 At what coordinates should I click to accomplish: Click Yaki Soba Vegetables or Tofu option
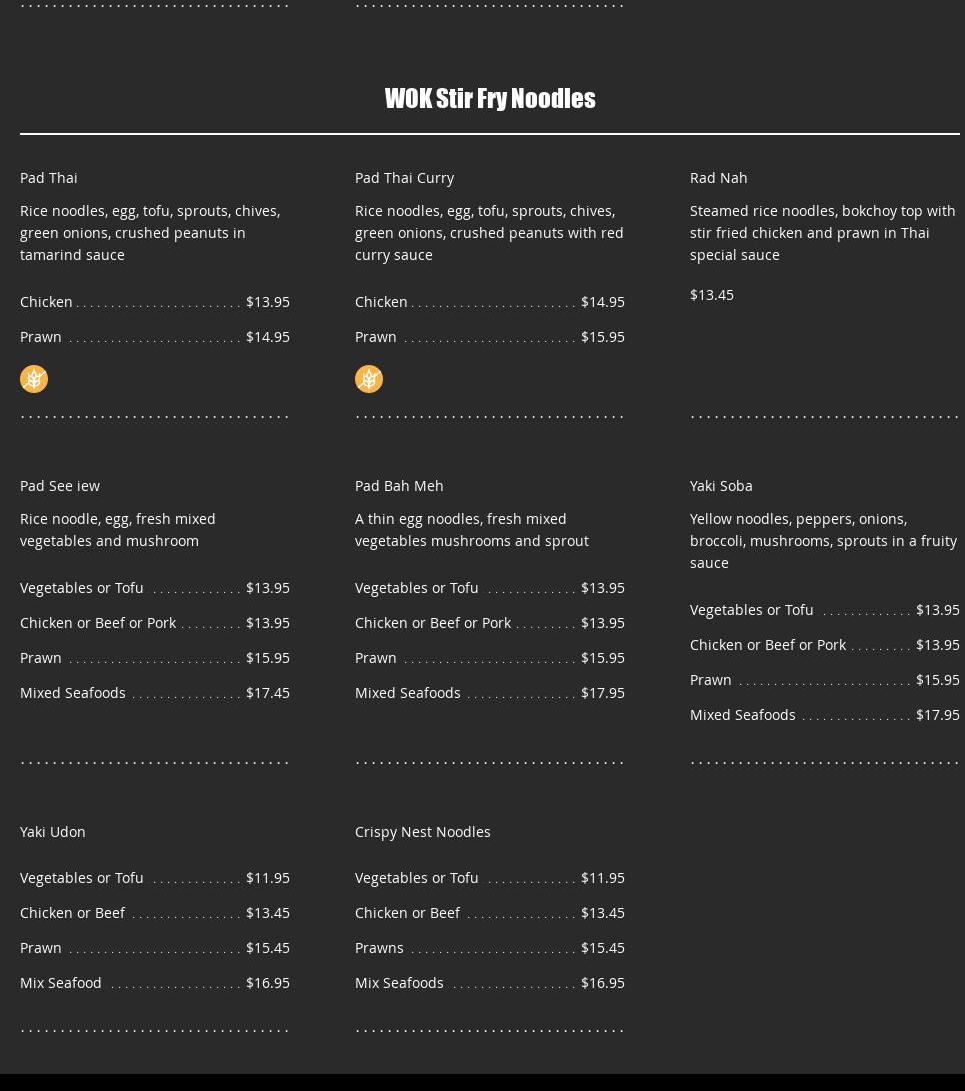click(x=752, y=610)
